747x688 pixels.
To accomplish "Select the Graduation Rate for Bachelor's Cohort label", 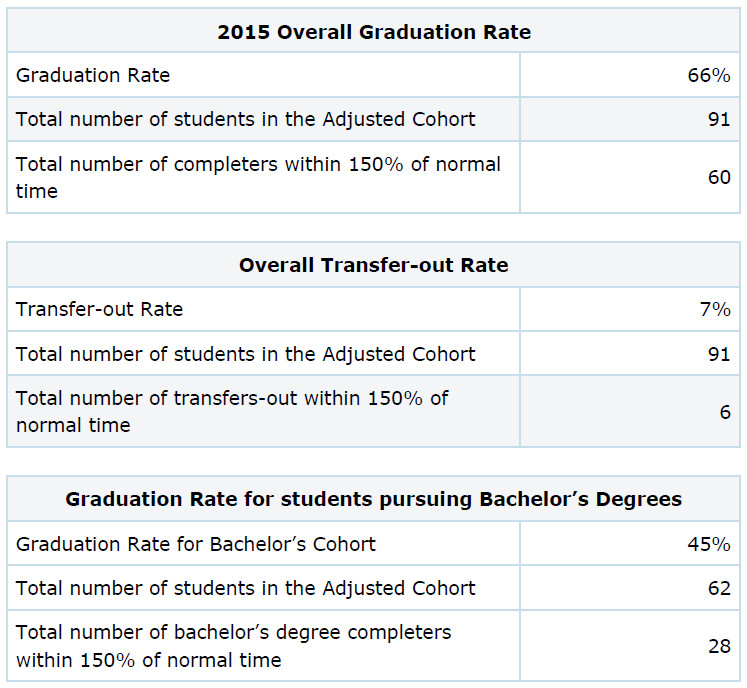I will (196, 544).
